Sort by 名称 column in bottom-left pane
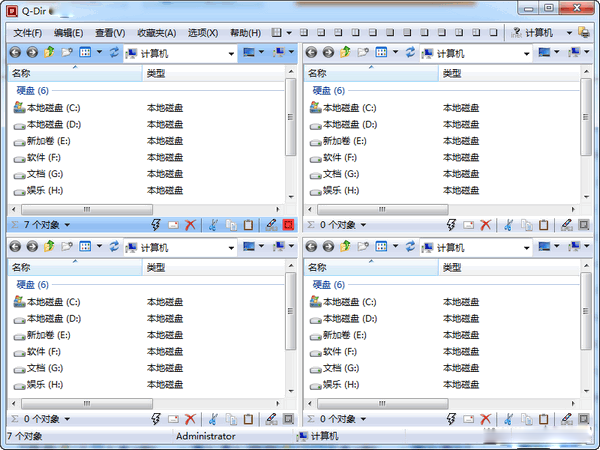This screenshot has height=450, width=600. click(75, 267)
